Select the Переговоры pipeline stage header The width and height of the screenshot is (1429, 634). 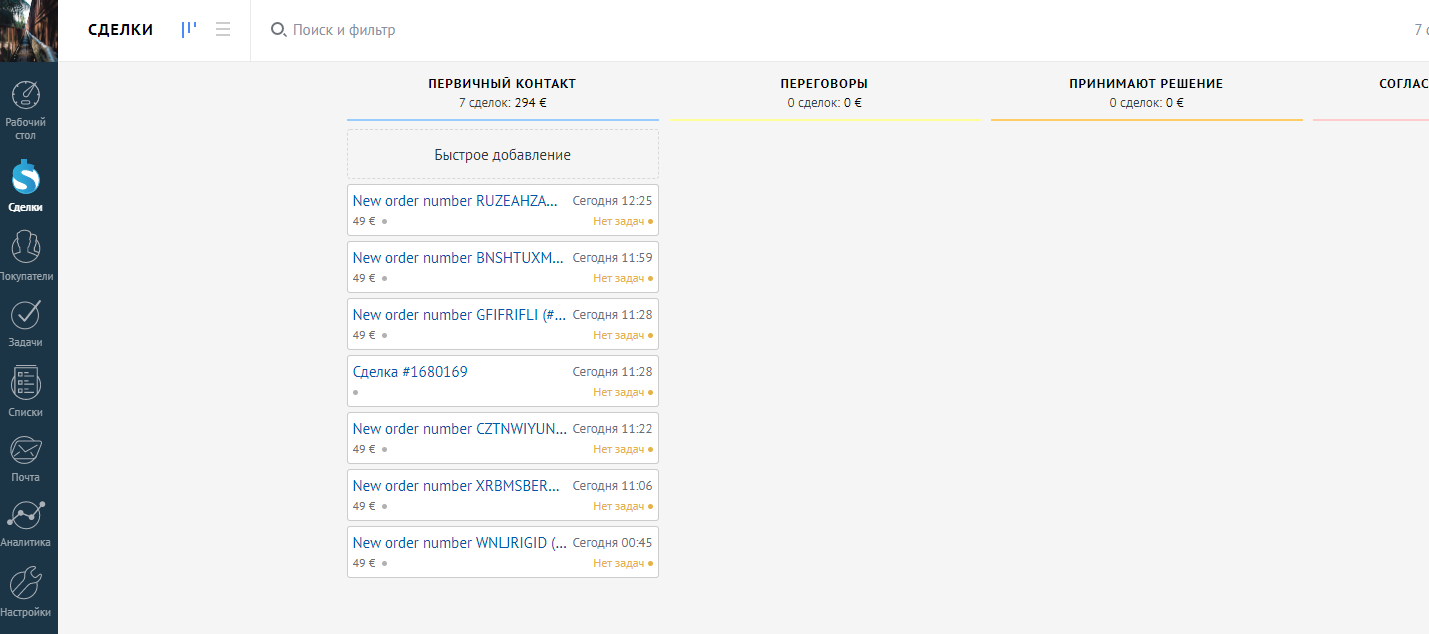(x=824, y=84)
